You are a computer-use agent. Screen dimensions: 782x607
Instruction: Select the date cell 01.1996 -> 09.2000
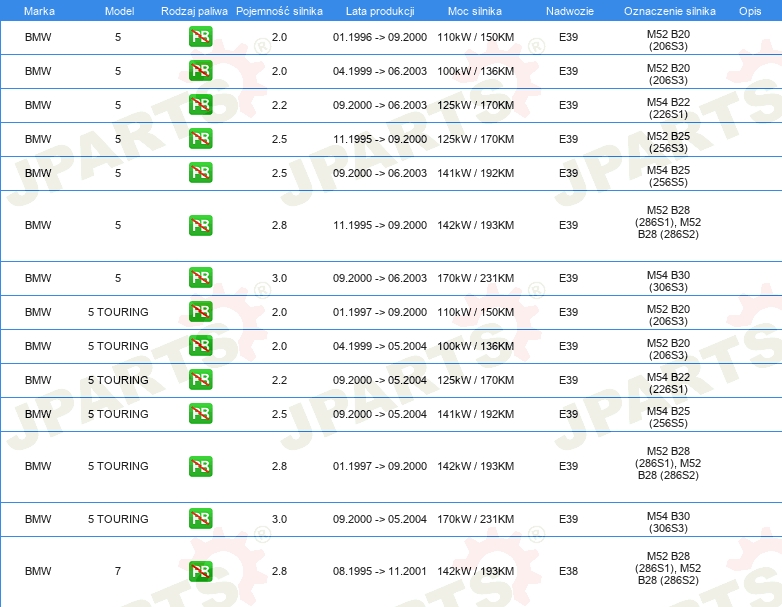click(x=380, y=37)
